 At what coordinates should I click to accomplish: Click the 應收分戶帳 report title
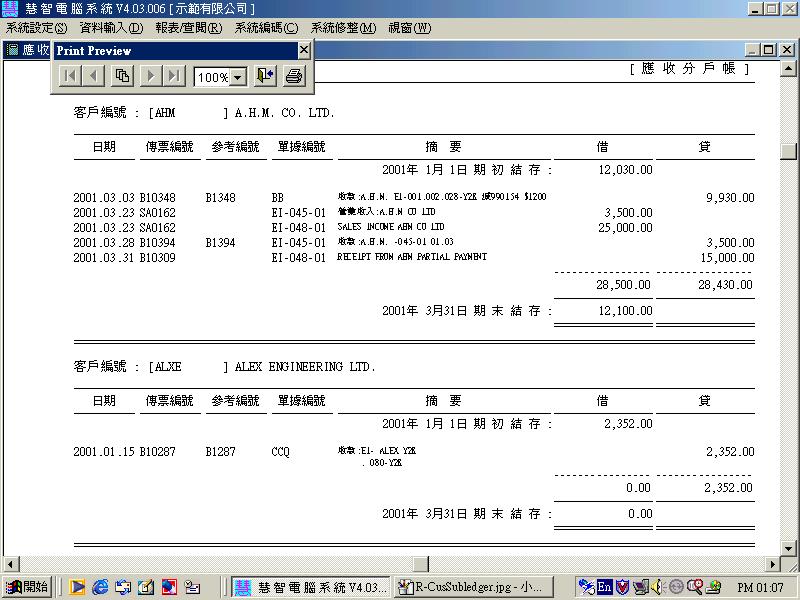pos(689,68)
